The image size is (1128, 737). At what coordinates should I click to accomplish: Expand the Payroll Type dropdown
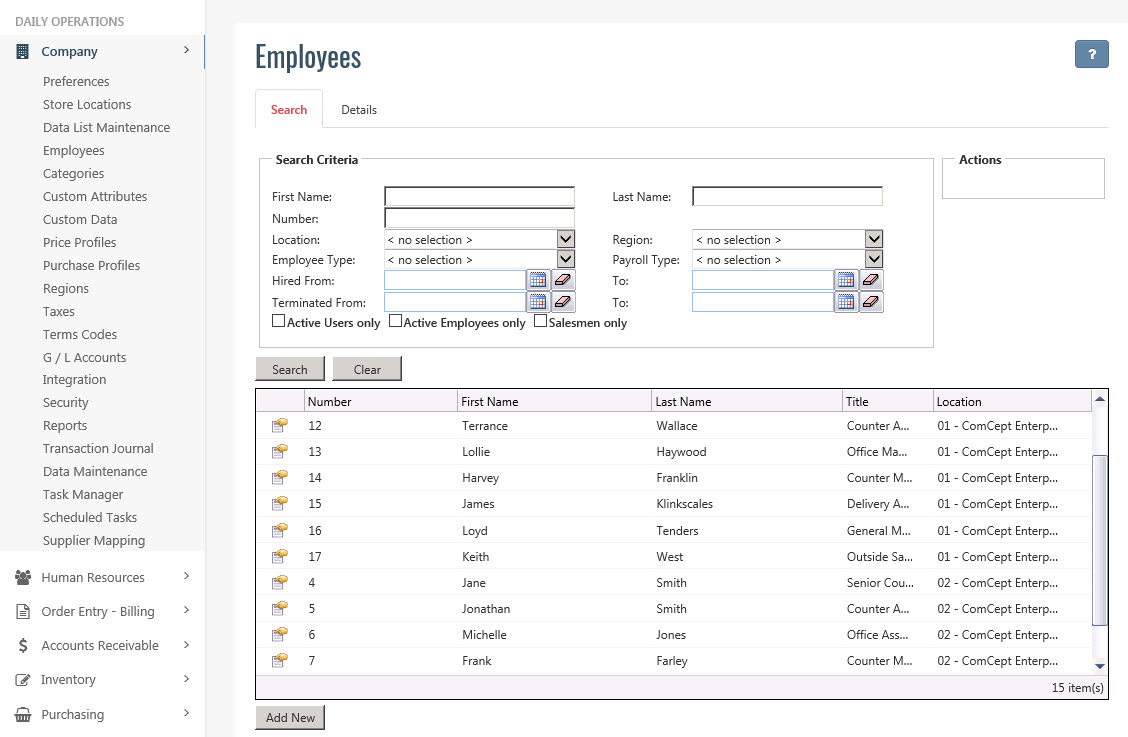[x=873, y=260]
